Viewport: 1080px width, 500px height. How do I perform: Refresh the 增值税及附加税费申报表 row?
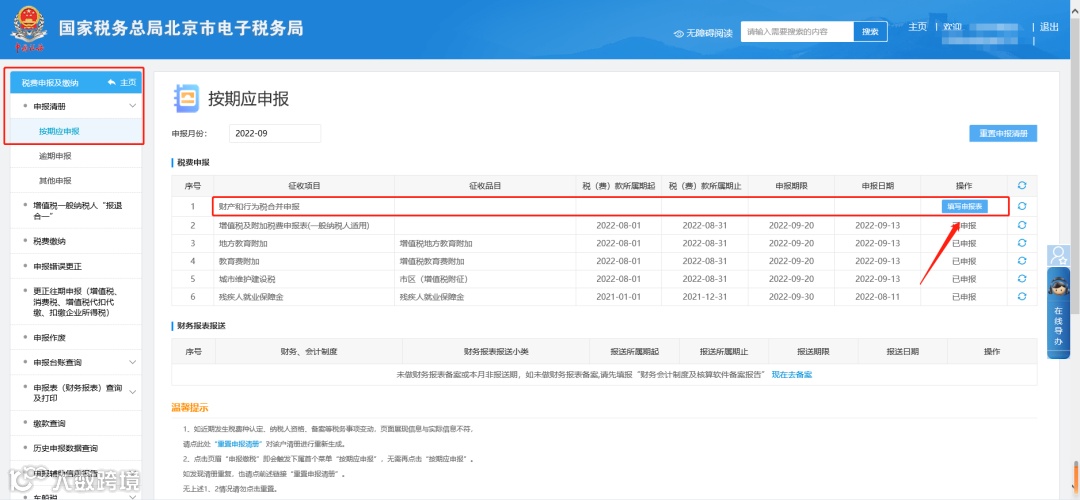(1021, 225)
